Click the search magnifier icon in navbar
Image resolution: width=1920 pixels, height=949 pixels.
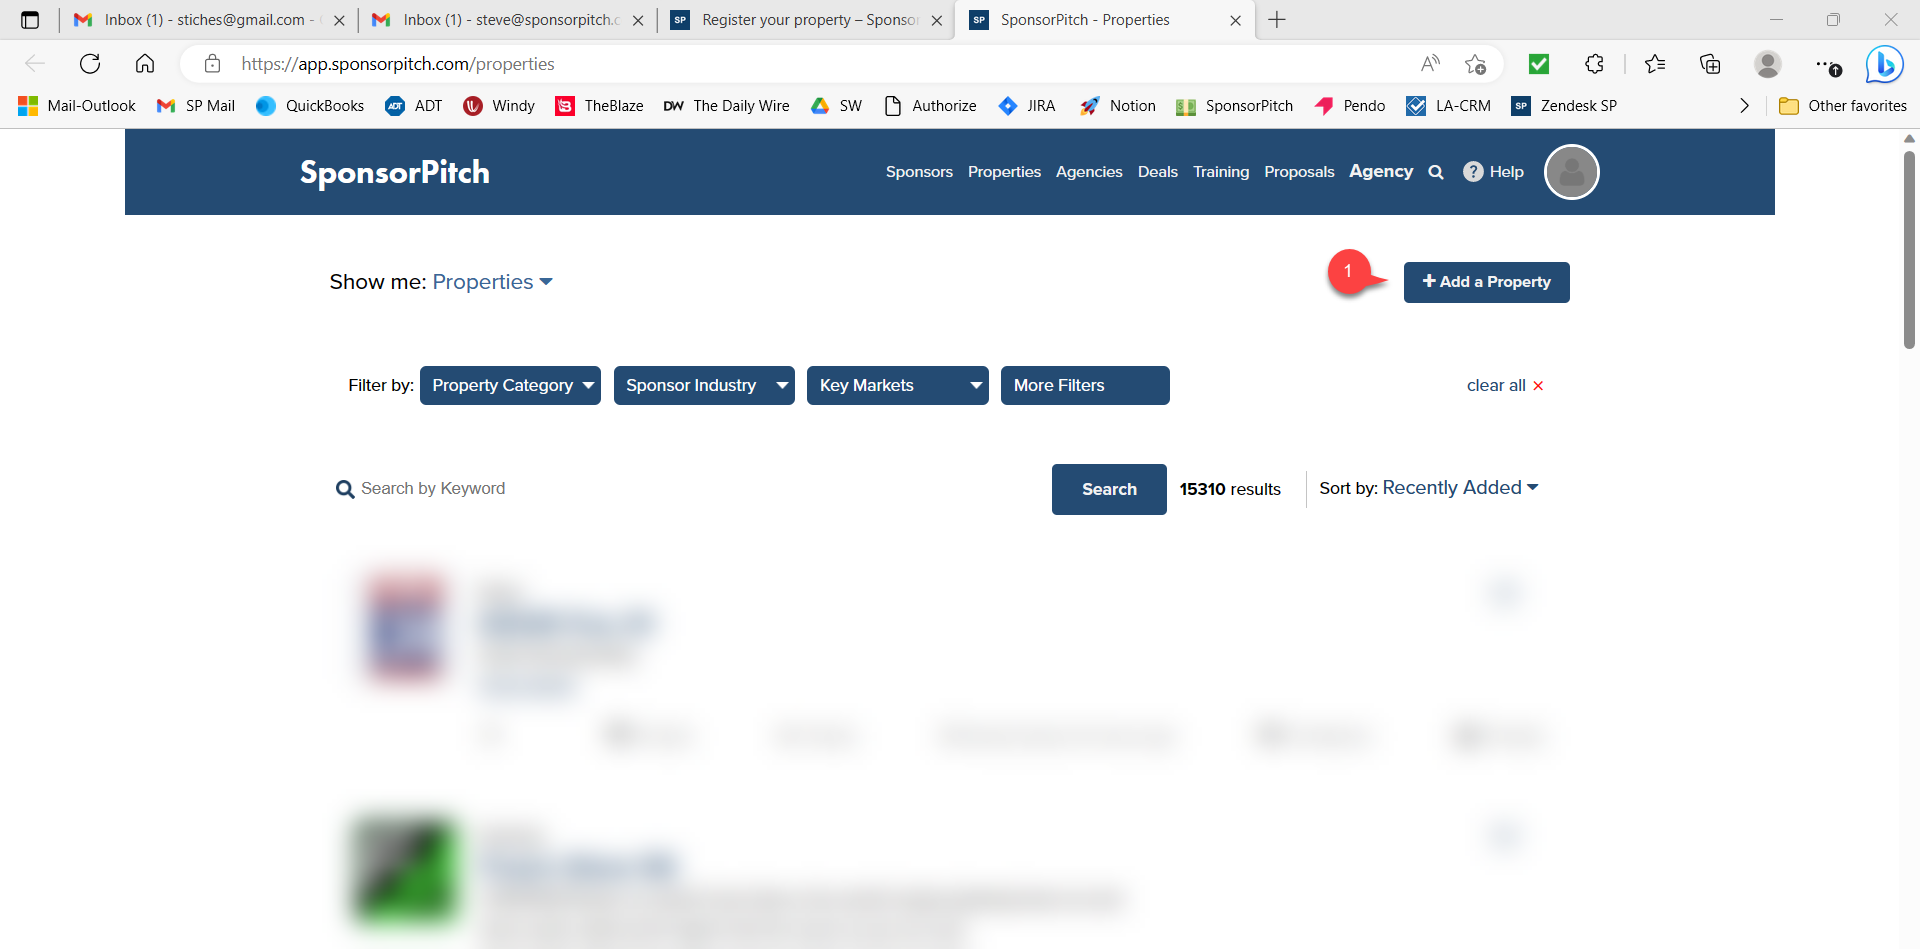[x=1436, y=172]
